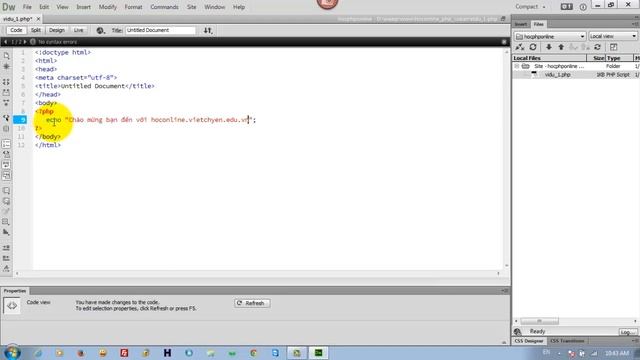The width and height of the screenshot is (640, 360).
Task: Switch to Code view
Action: (x=16, y=30)
